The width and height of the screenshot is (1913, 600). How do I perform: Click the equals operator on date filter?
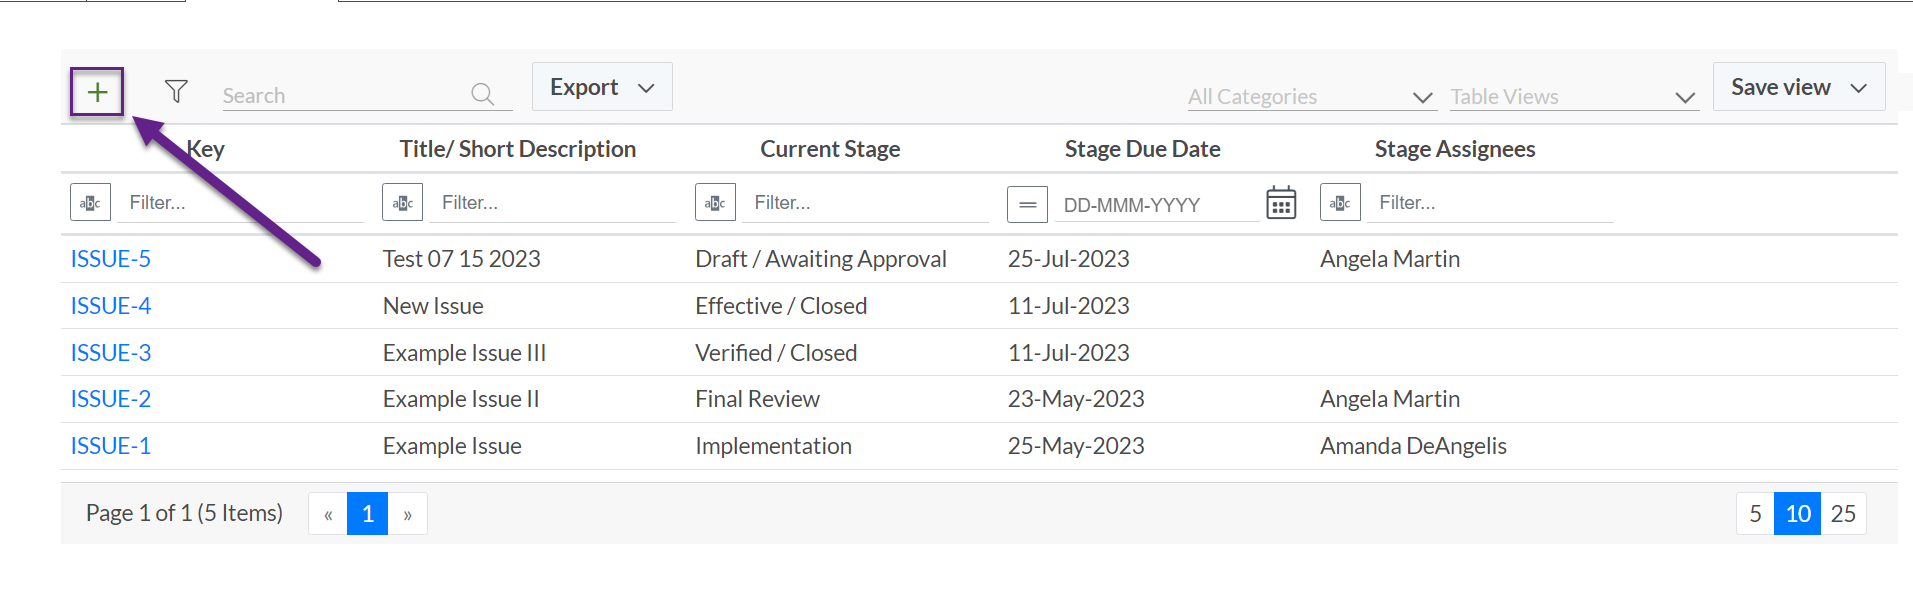[1027, 204]
